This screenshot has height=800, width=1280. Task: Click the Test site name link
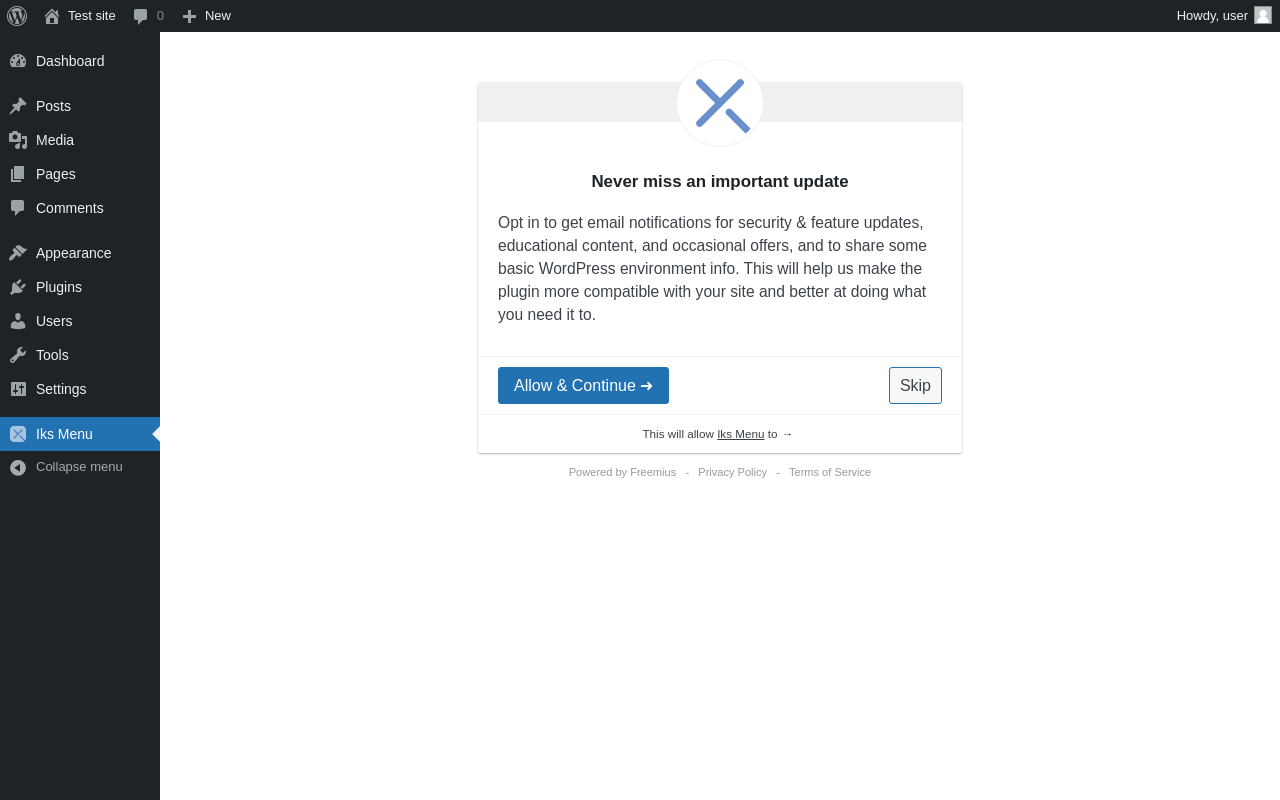coord(92,16)
